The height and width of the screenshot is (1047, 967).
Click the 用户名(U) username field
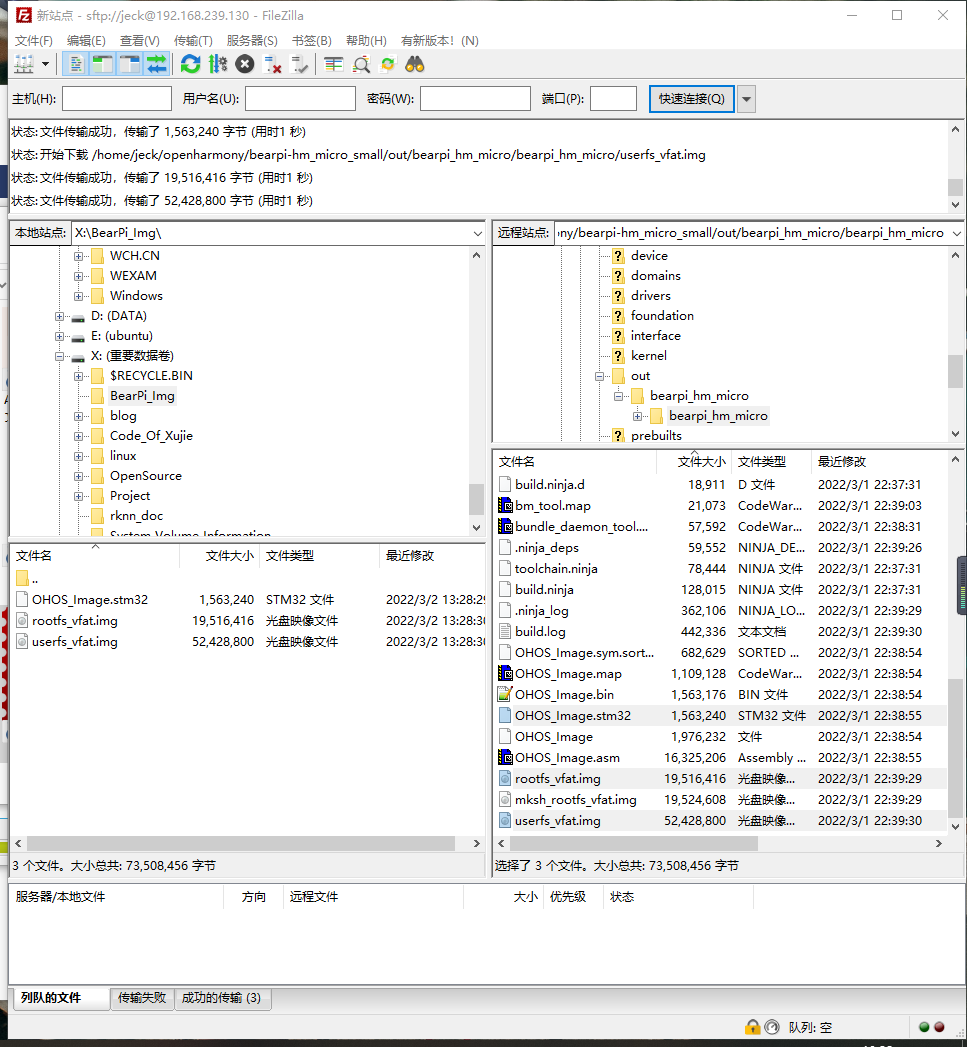tap(301, 99)
